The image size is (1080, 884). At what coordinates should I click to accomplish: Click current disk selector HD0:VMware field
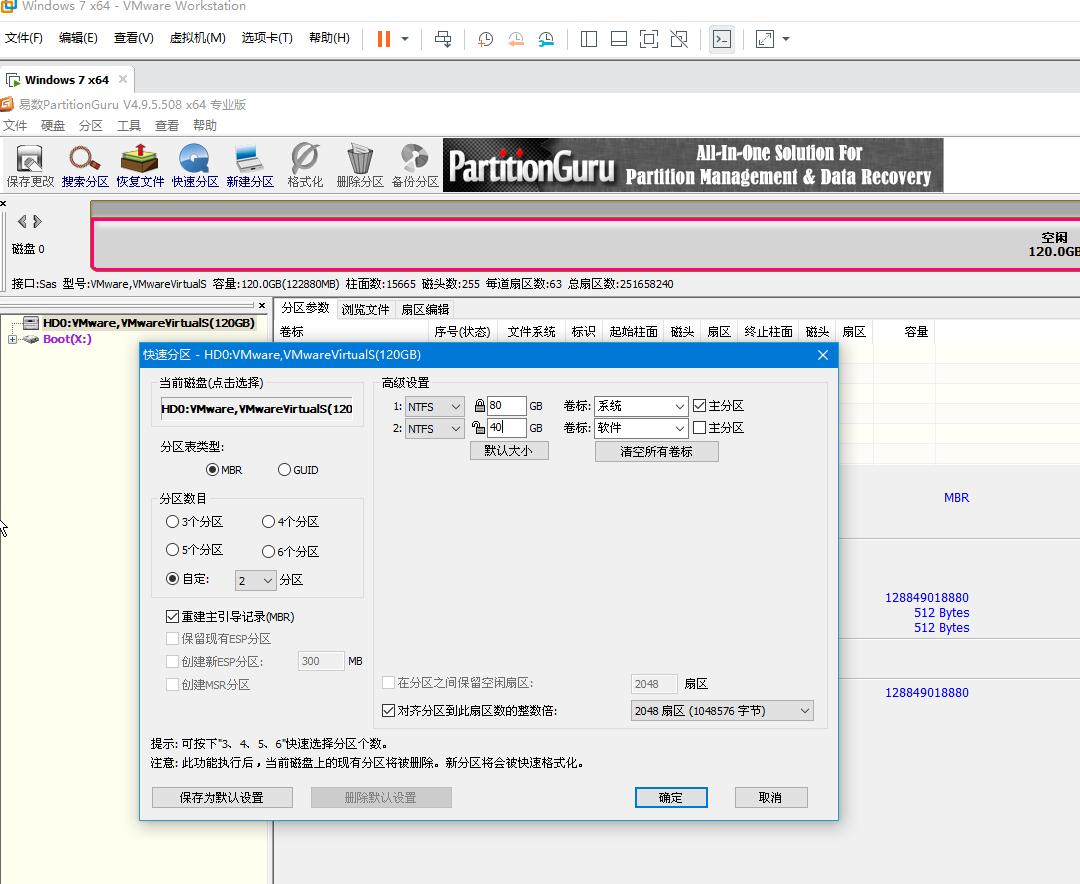coord(257,409)
